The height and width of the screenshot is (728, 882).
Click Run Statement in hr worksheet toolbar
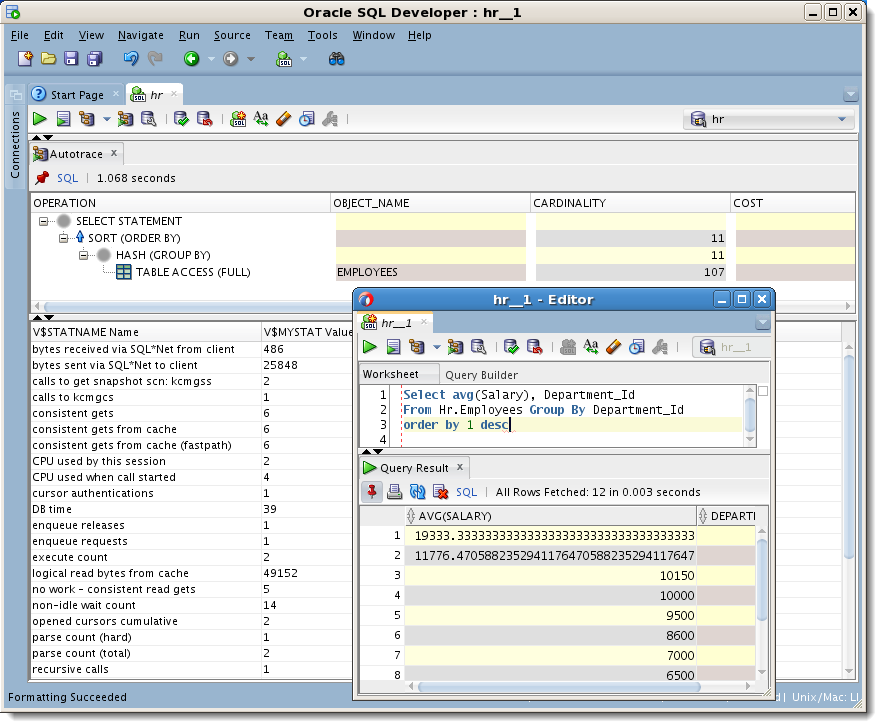[40, 119]
